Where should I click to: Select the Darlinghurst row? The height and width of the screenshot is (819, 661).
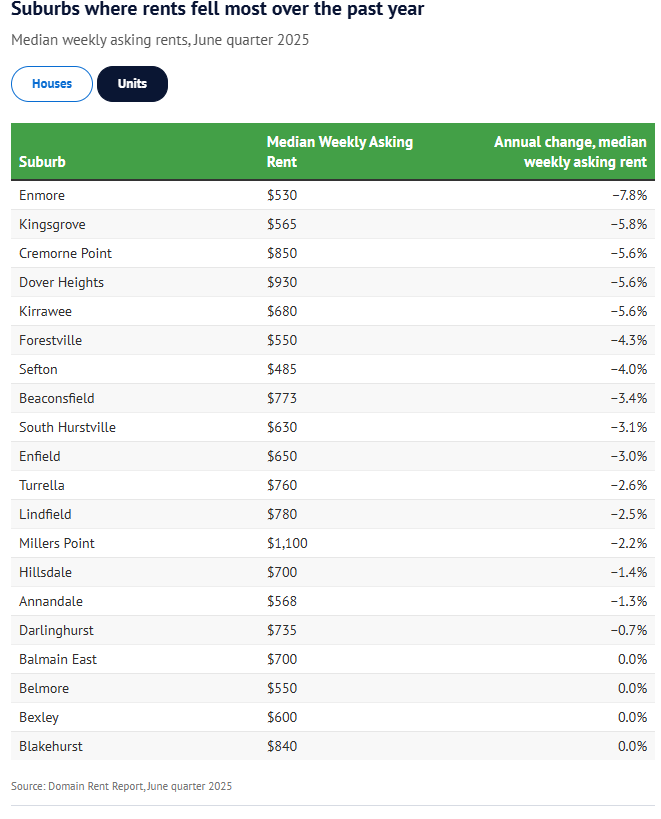(x=56, y=630)
